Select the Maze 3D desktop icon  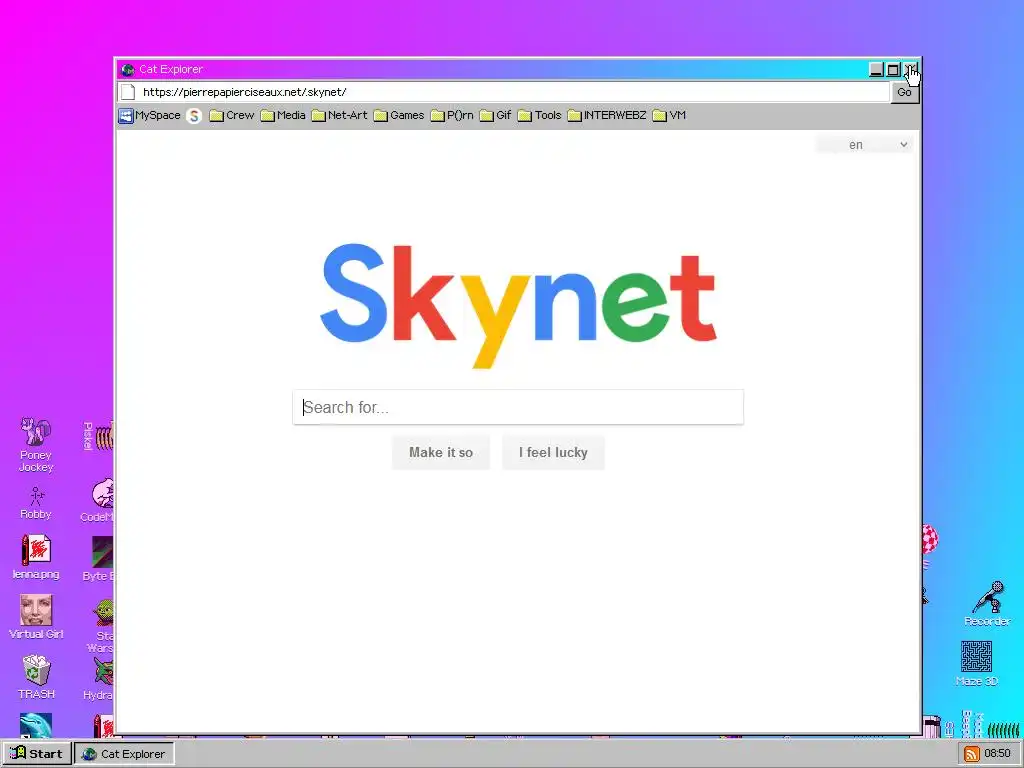pos(976,664)
